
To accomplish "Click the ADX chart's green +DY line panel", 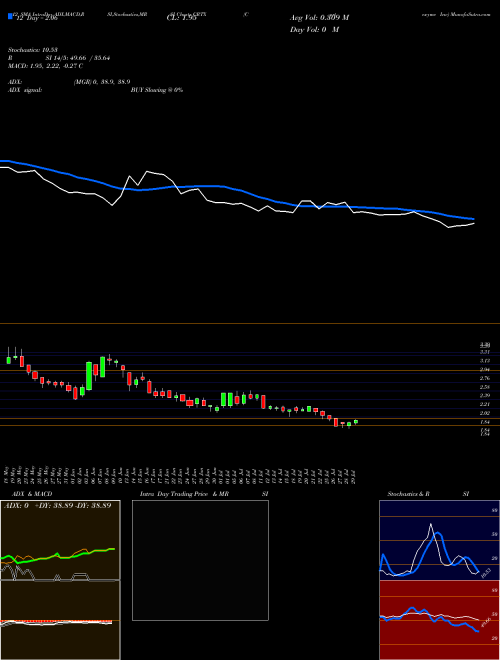I will point(60,540).
